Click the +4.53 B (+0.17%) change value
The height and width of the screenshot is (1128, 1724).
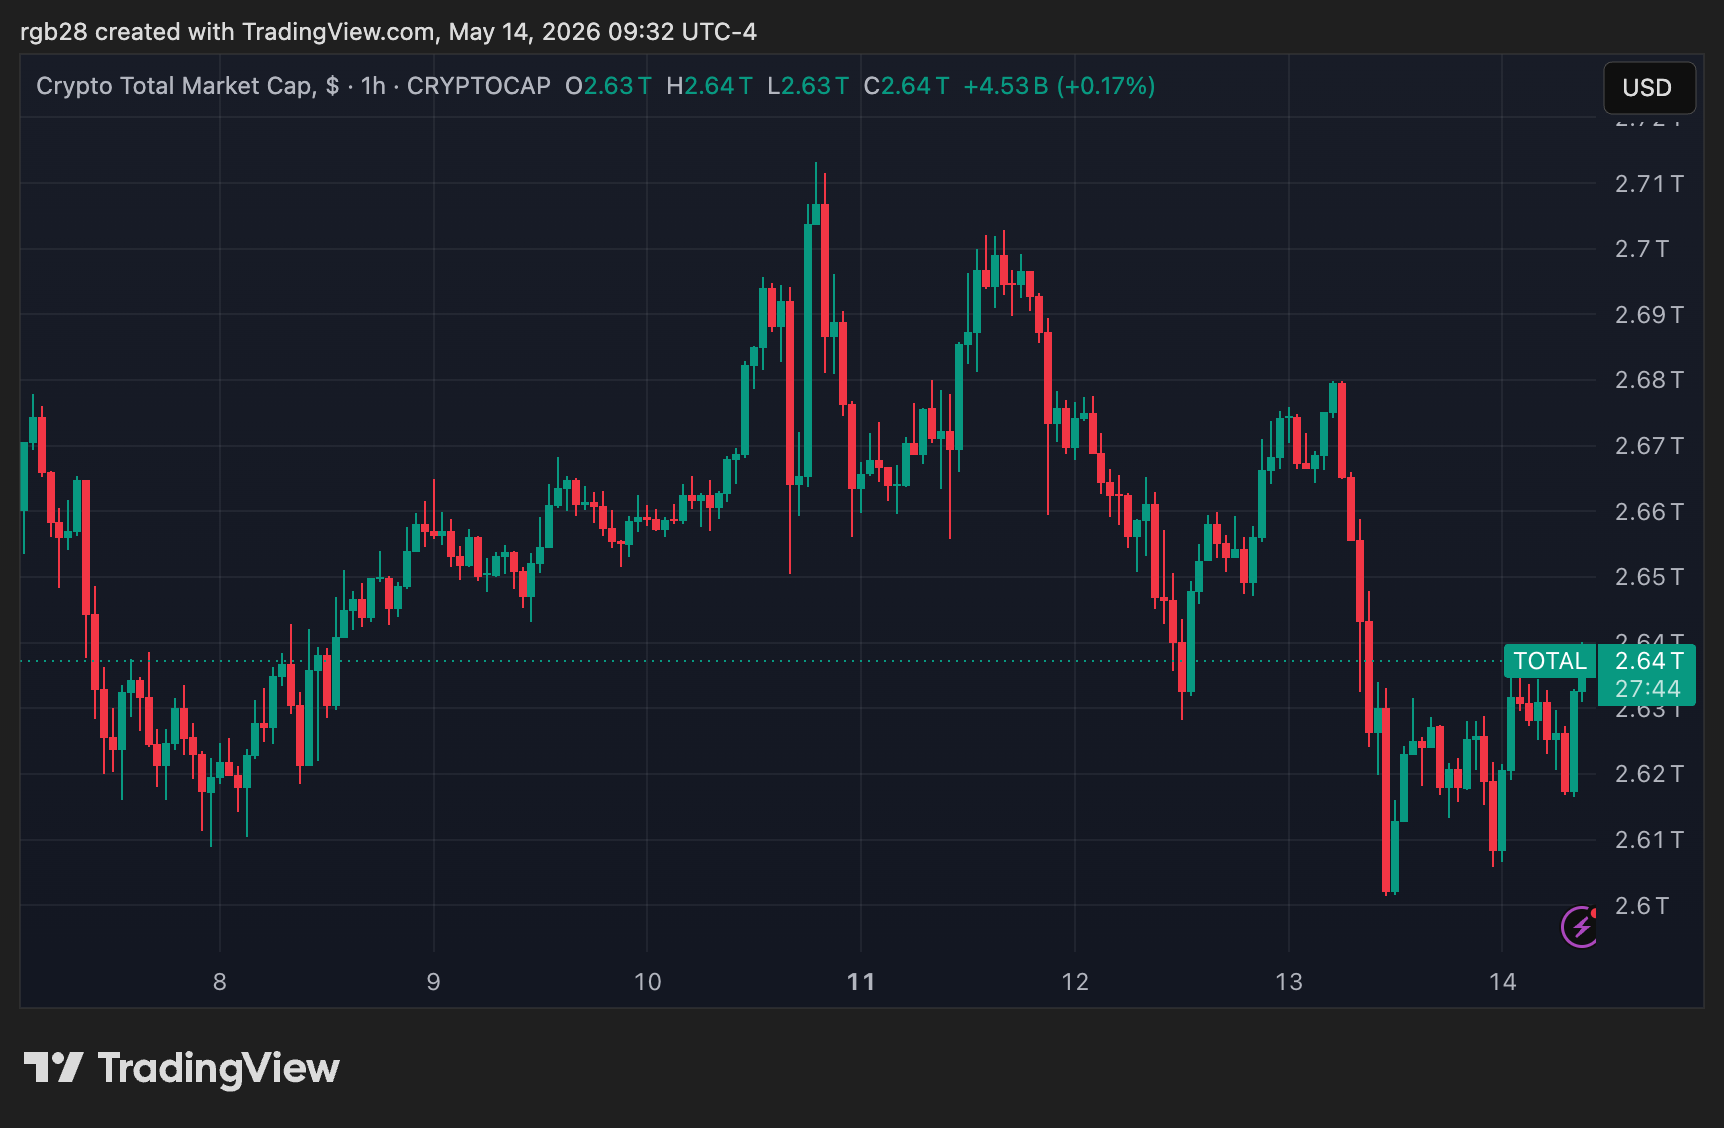(x=1059, y=86)
